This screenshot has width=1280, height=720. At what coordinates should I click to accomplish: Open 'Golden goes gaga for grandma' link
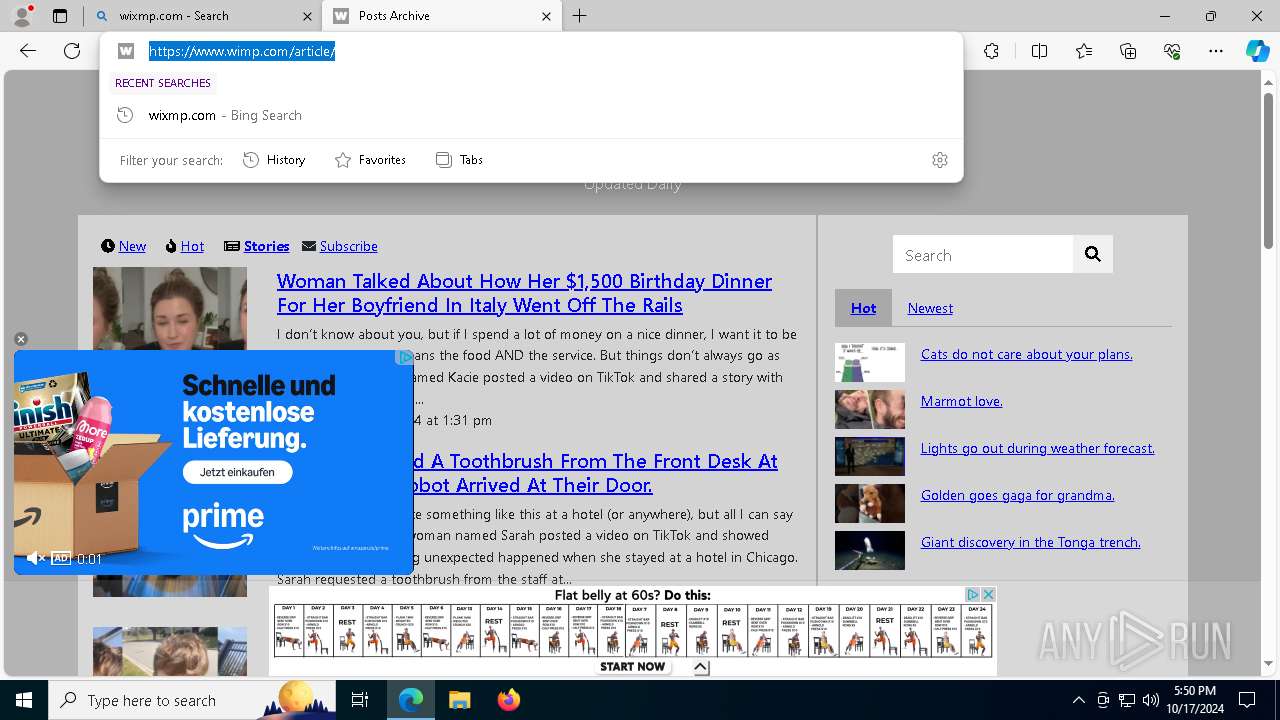[x=1017, y=495]
